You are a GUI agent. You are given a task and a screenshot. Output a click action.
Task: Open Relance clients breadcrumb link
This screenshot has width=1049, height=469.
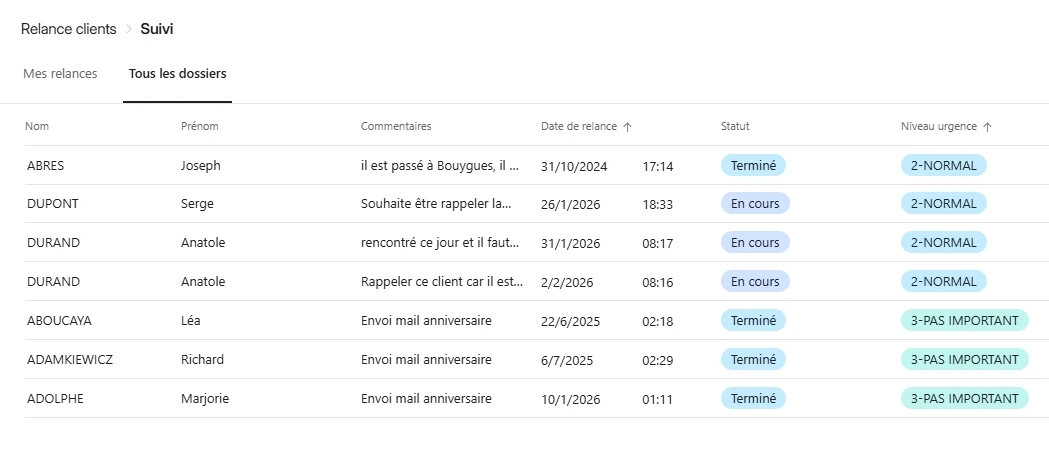(x=68, y=29)
